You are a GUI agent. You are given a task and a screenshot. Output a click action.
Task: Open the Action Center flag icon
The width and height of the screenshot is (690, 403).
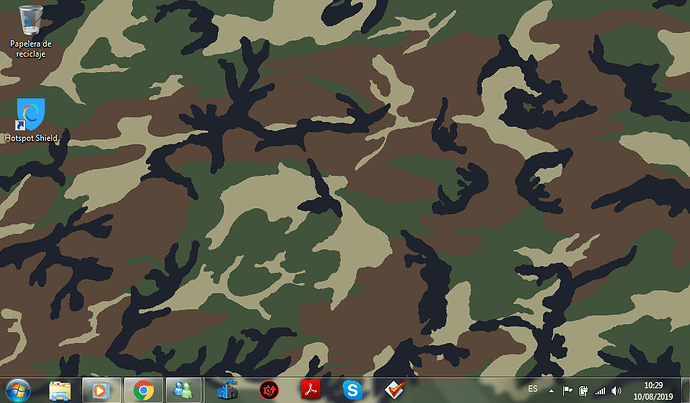point(567,390)
